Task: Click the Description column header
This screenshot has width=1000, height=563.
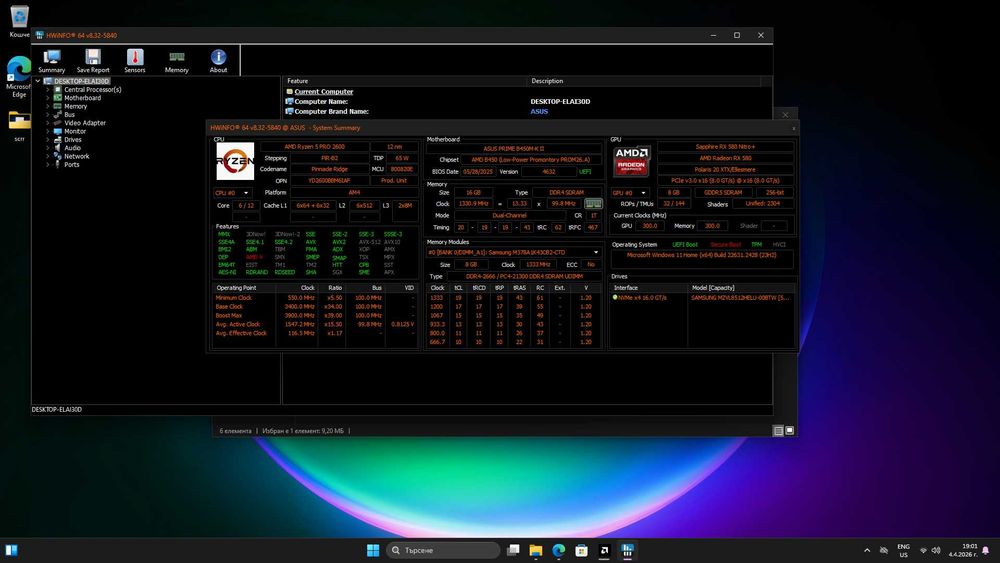Action: (644, 81)
